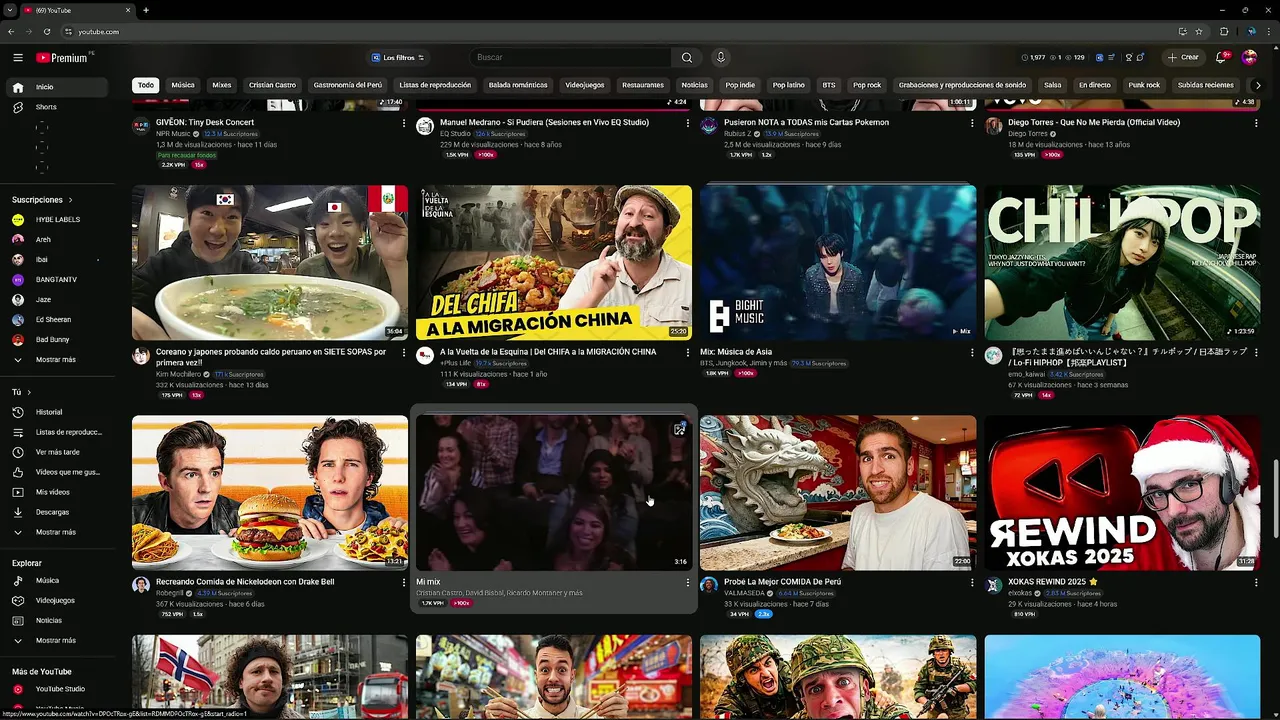This screenshot has width=1280, height=720.
Task: Open the elxokas channel avatar
Action: pyautogui.click(x=993, y=585)
